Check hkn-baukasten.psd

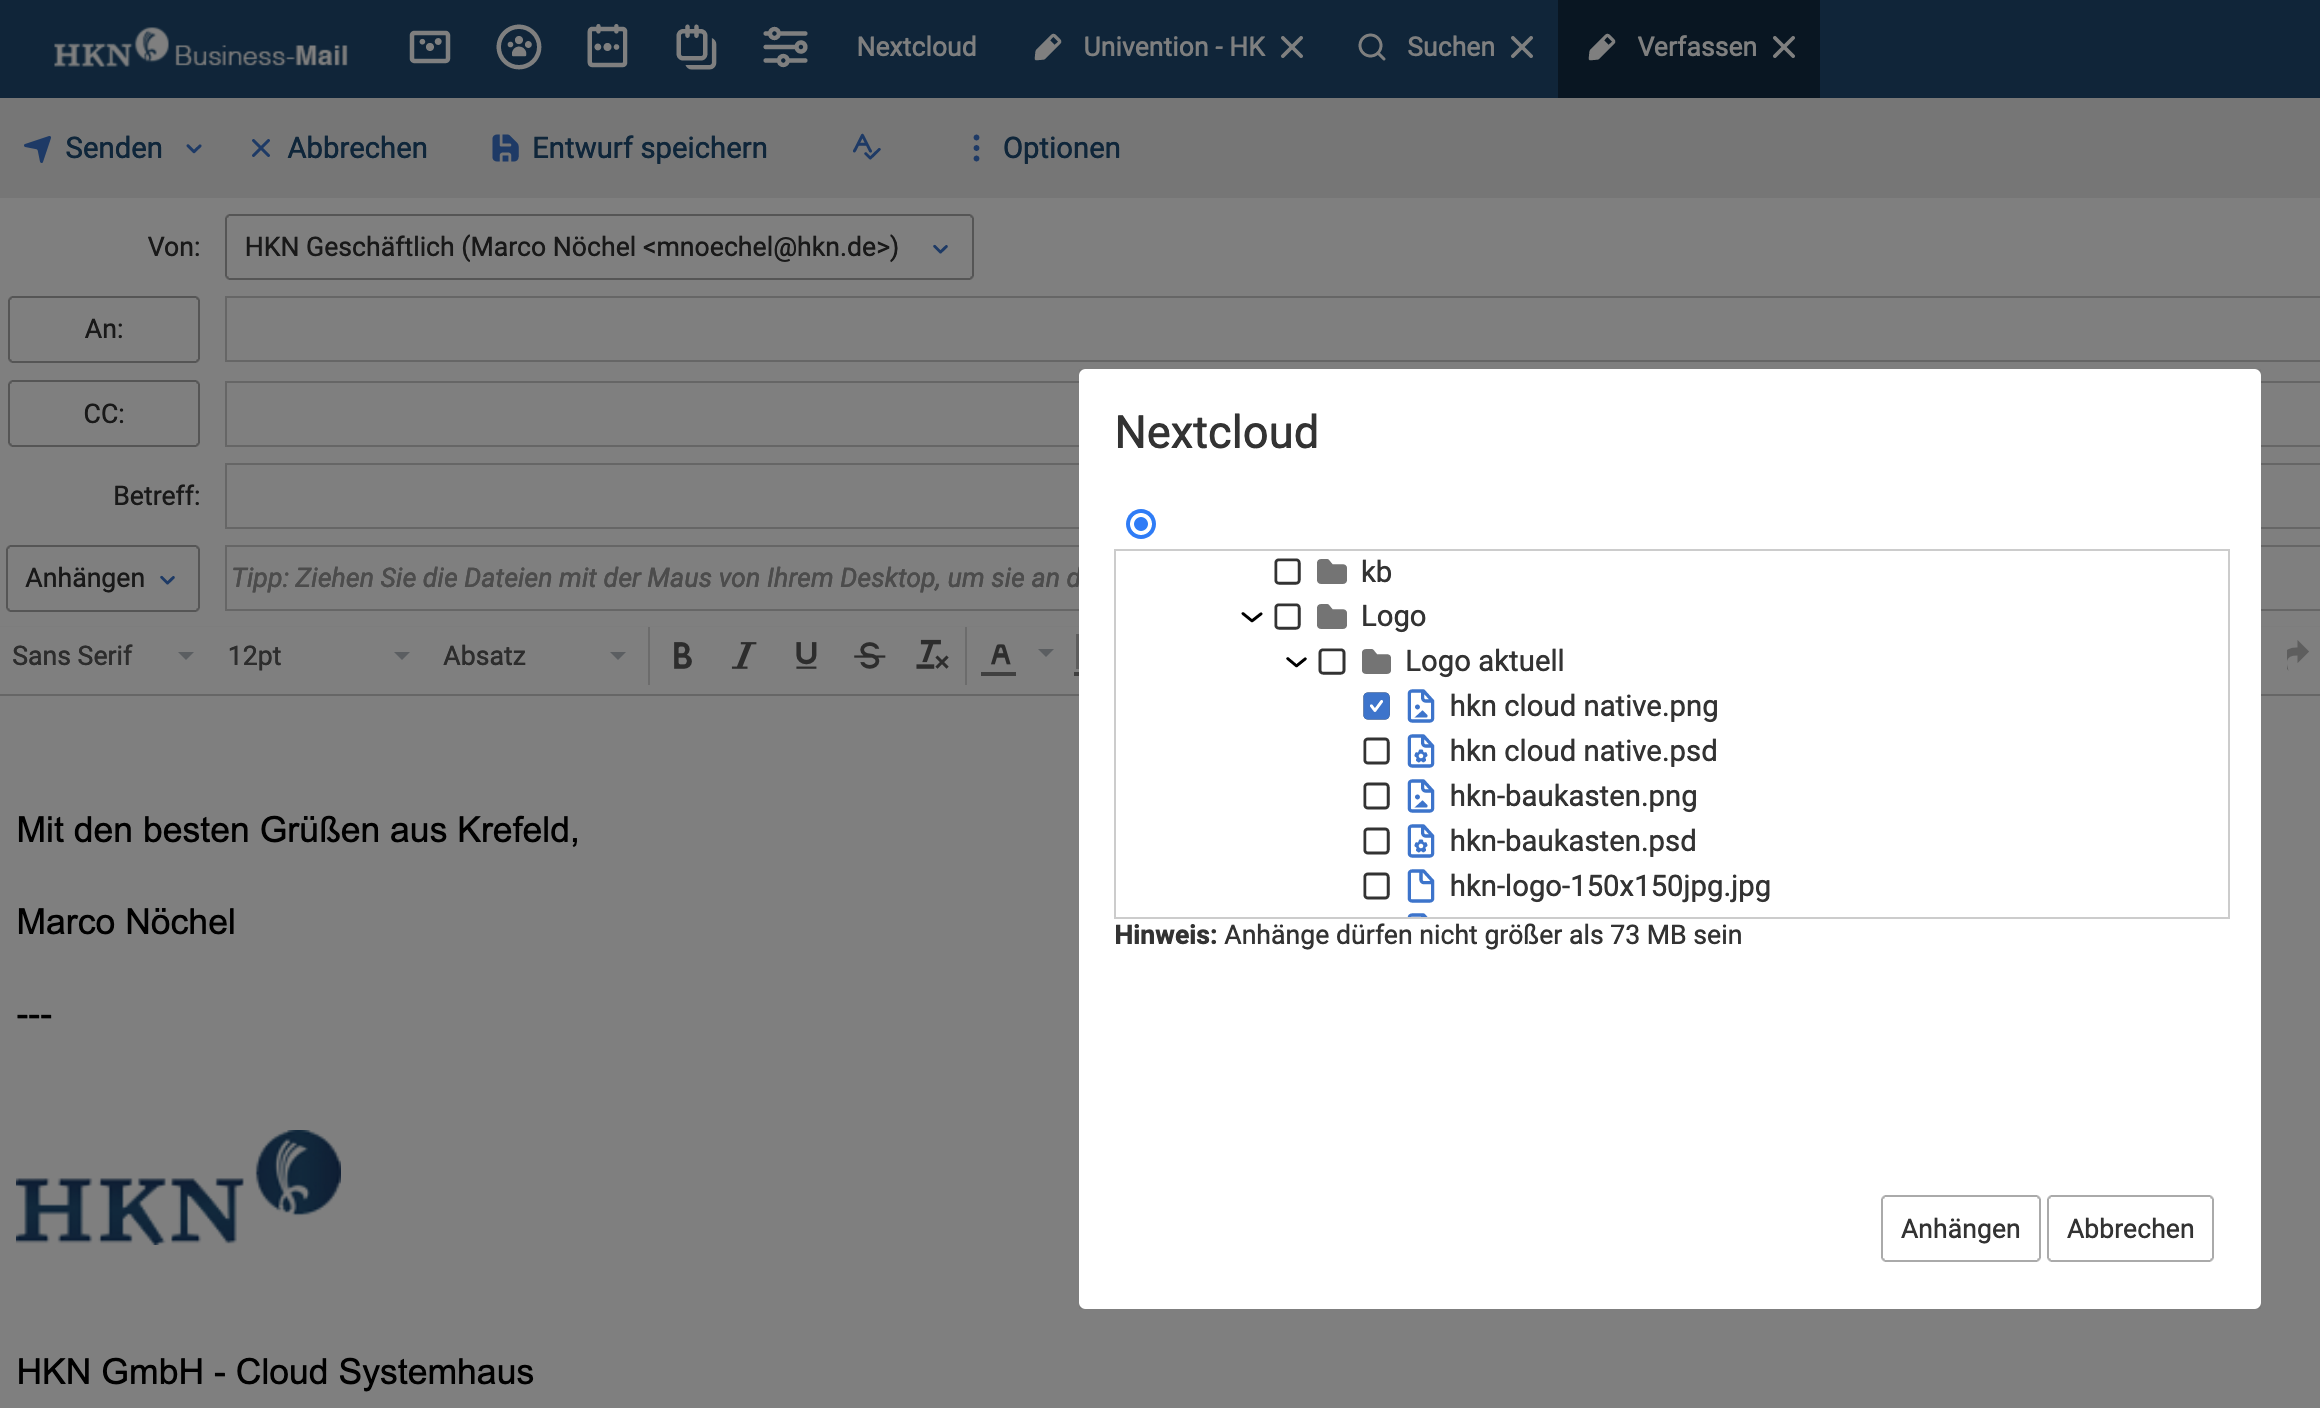pyautogui.click(x=1376, y=841)
